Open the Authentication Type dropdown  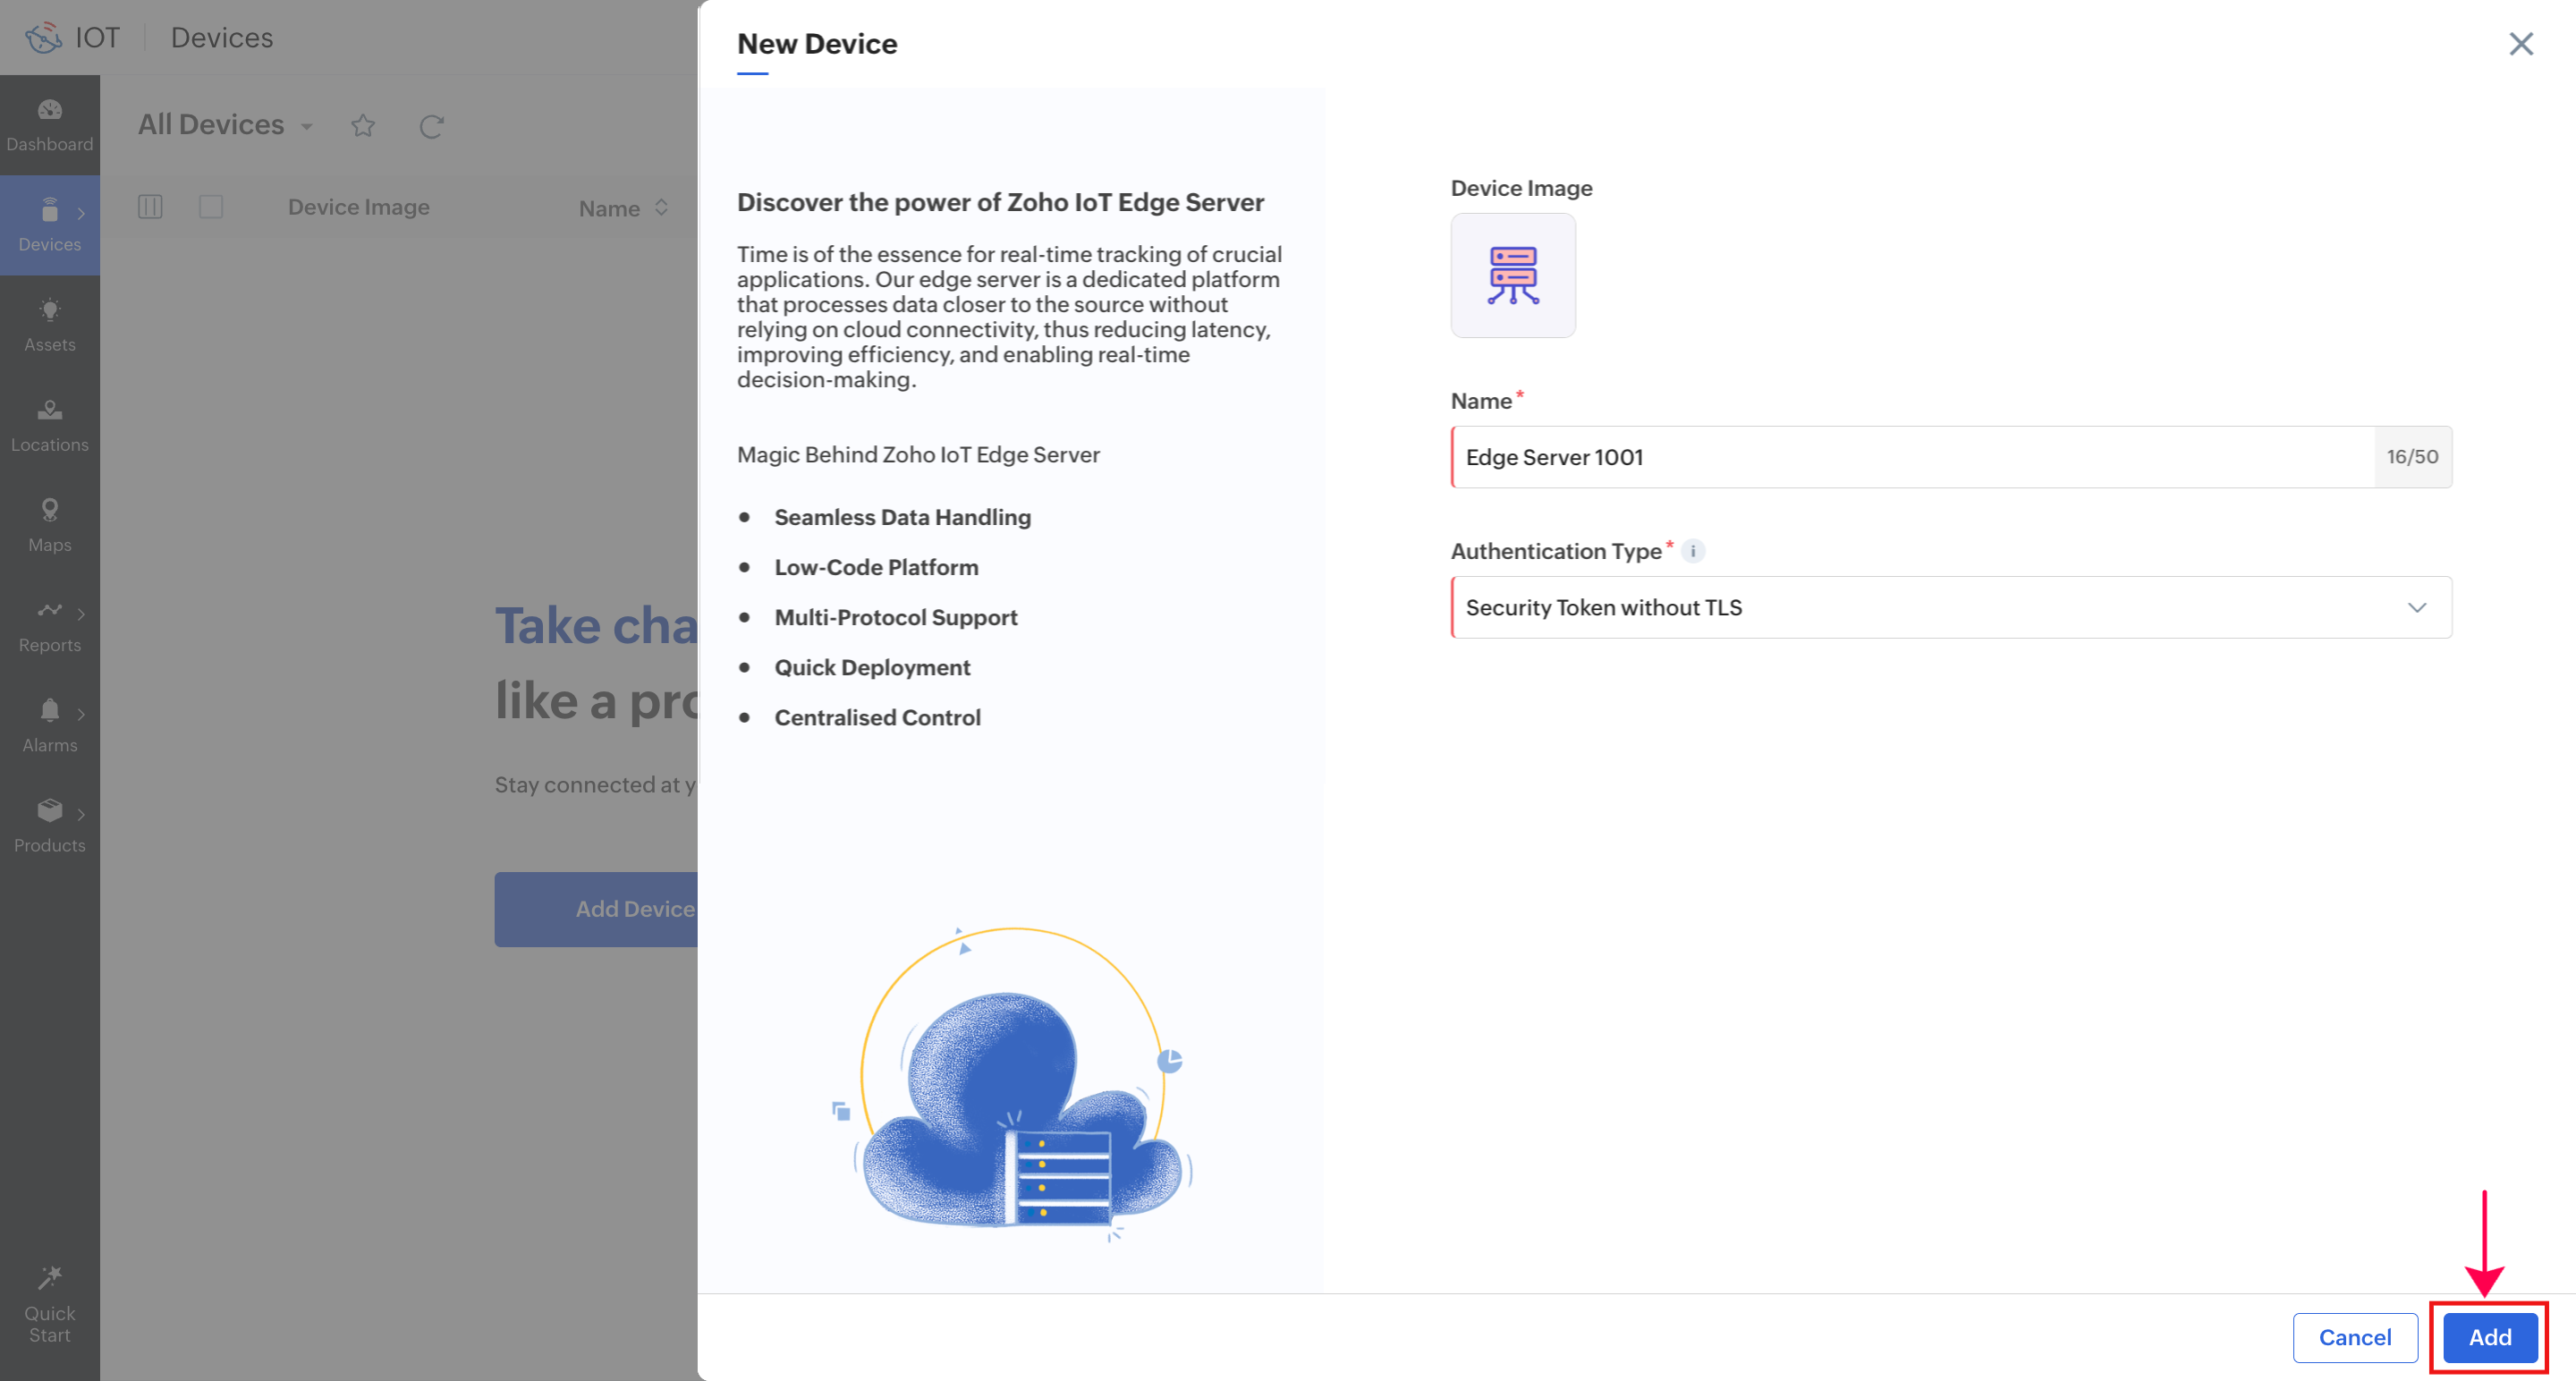[1951, 607]
